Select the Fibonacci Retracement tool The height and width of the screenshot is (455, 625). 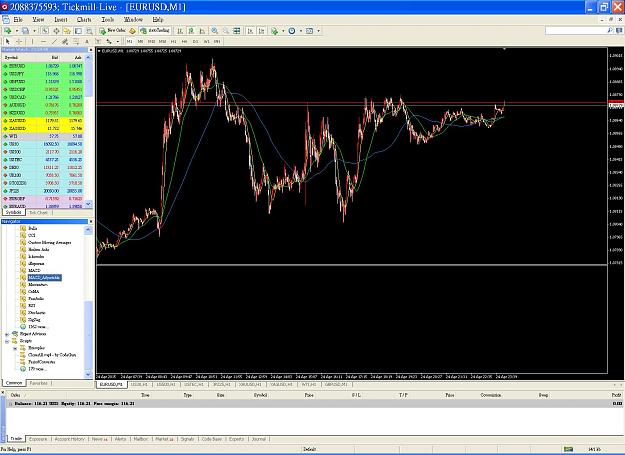(76, 41)
